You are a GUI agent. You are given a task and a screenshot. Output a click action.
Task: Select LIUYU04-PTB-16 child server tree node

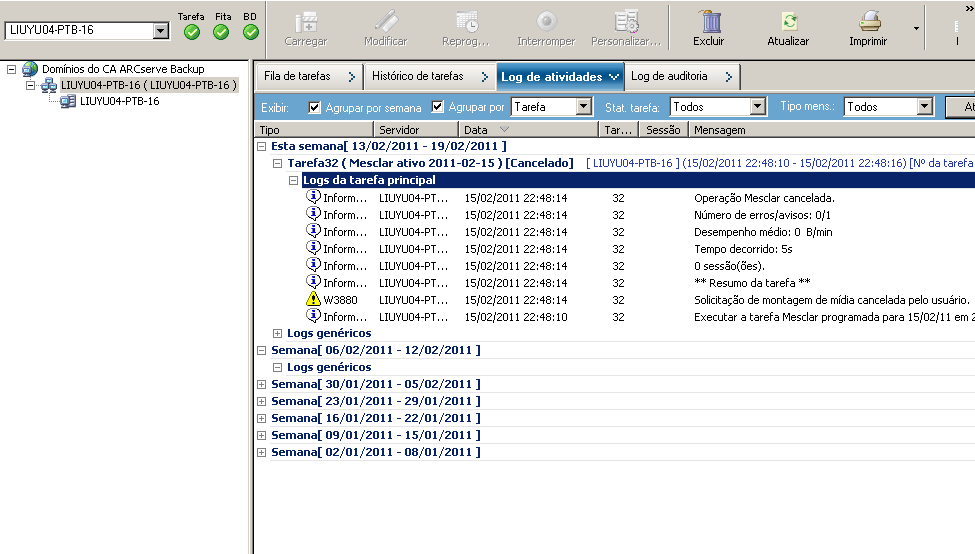point(119,101)
